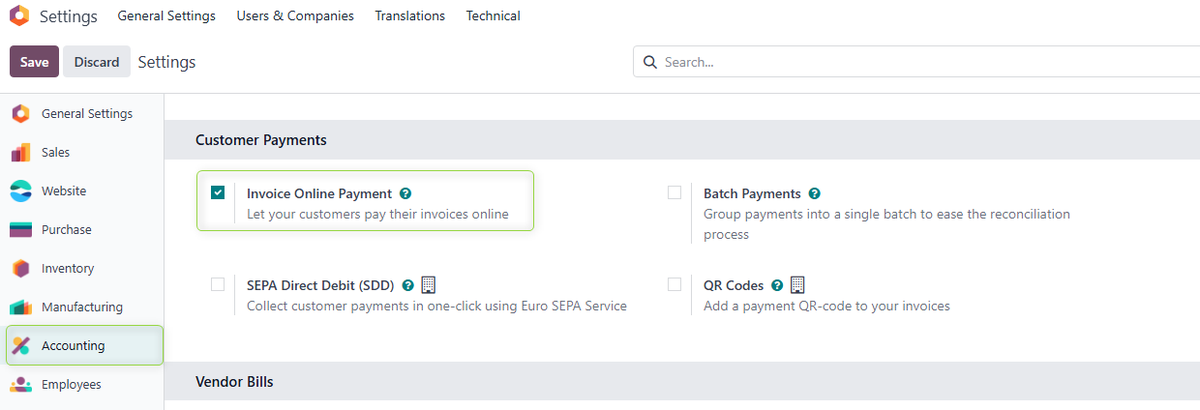Select the Inventory settings label
Screen dimensions: 1200x410
tap(67, 268)
